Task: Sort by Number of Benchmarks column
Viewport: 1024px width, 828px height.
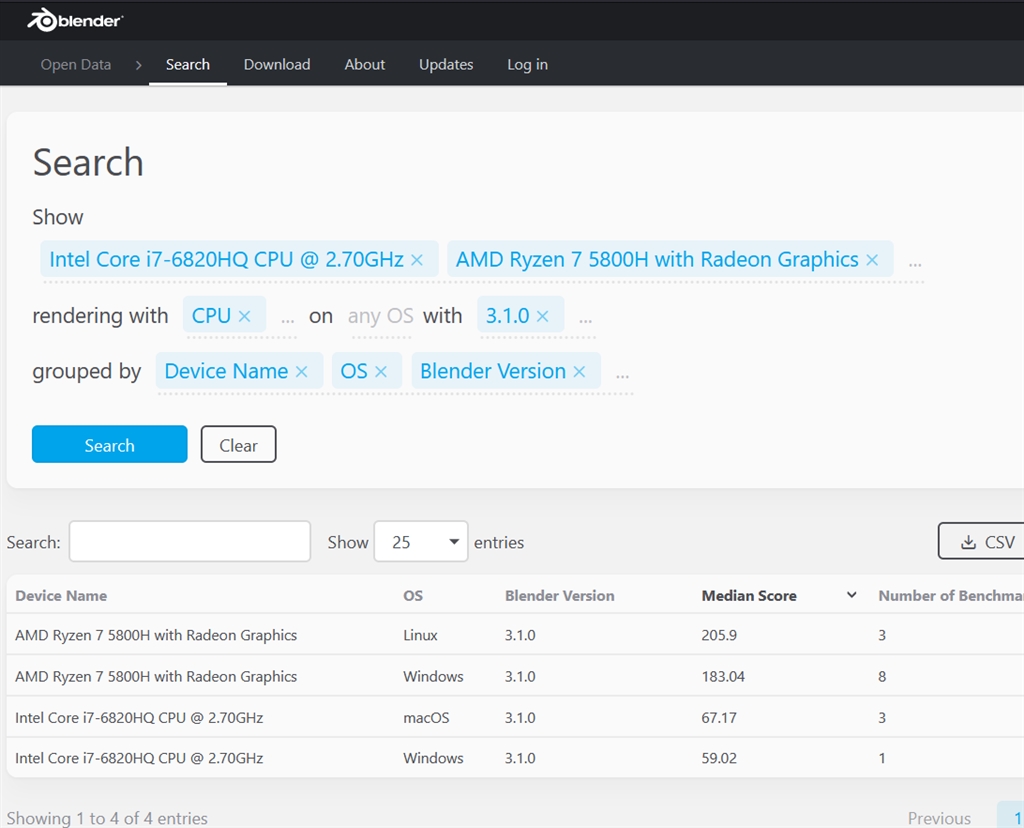Action: pos(951,596)
